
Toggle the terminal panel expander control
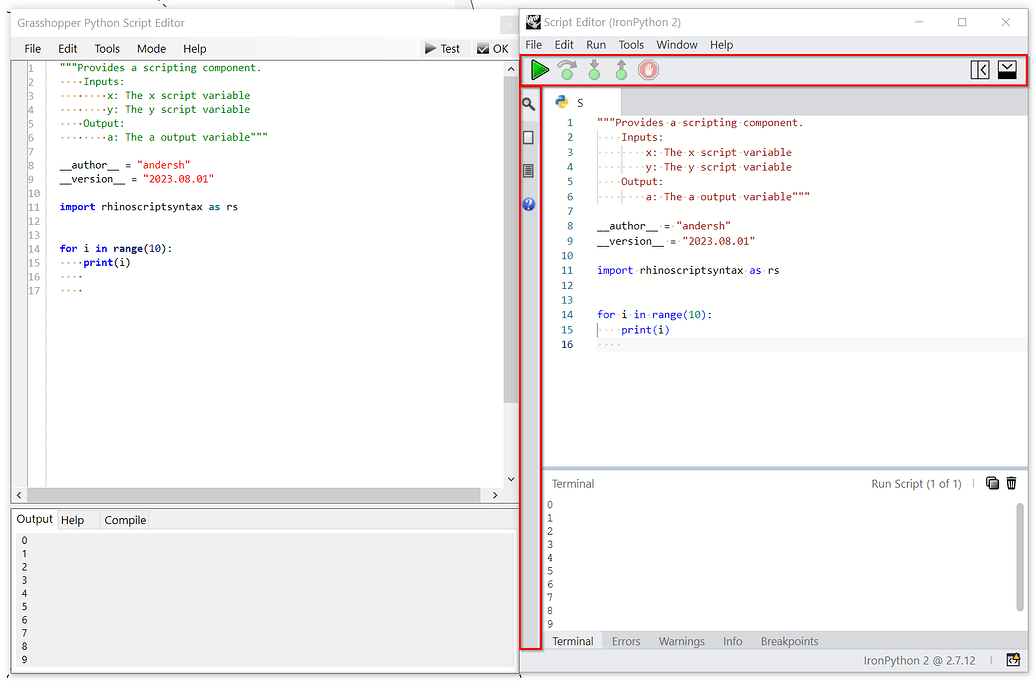tap(1007, 69)
